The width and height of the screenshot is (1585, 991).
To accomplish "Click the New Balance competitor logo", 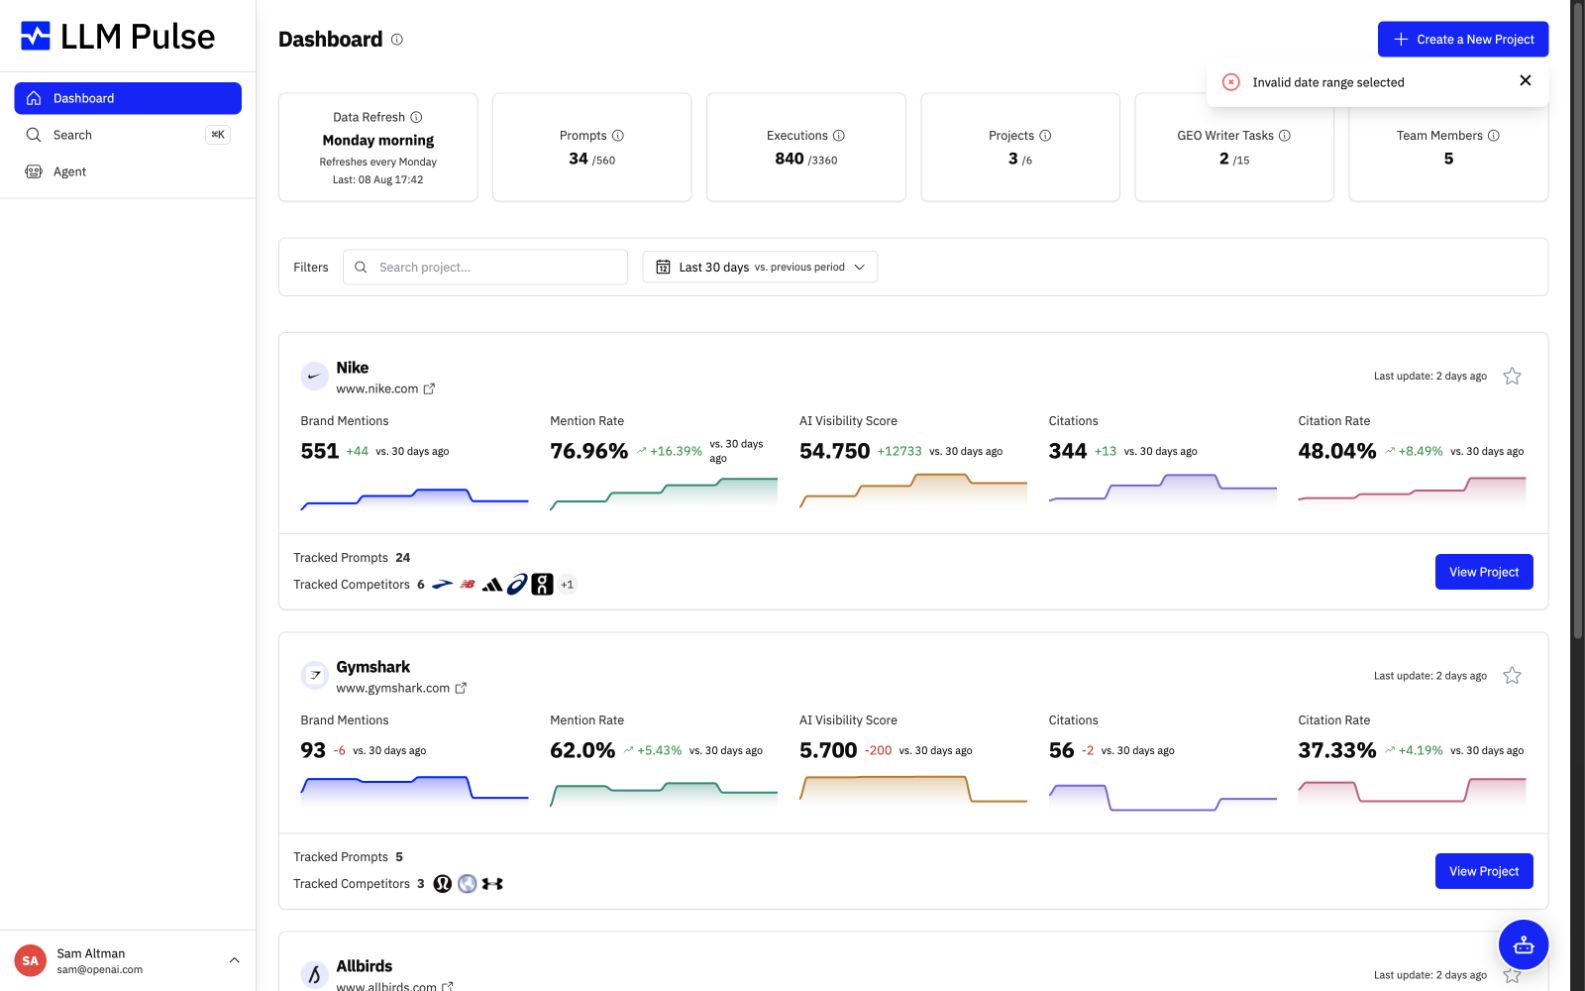I will coord(467,585).
